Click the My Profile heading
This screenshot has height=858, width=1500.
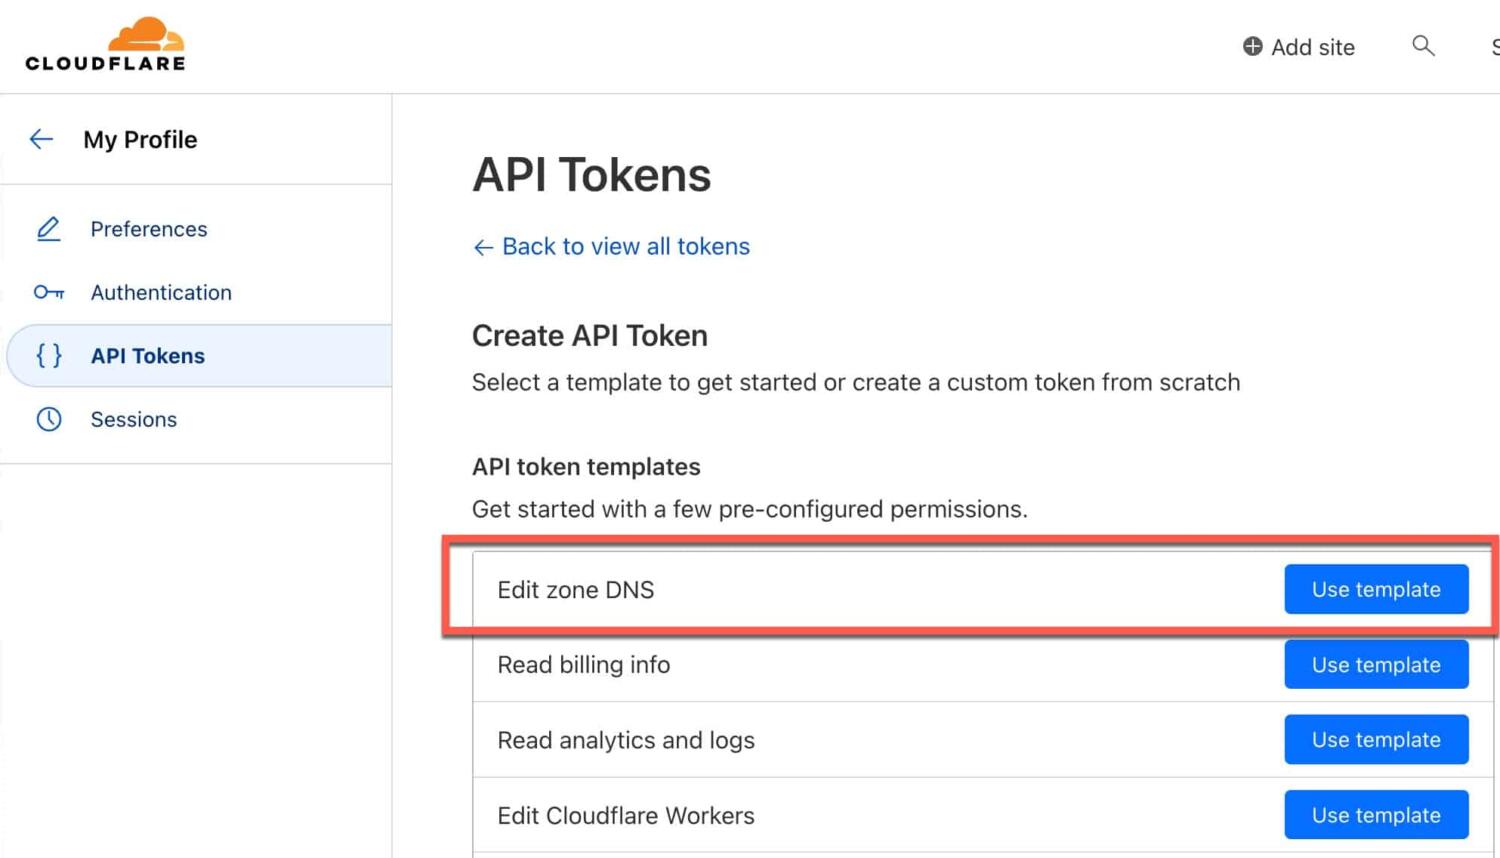pyautogui.click(x=140, y=139)
